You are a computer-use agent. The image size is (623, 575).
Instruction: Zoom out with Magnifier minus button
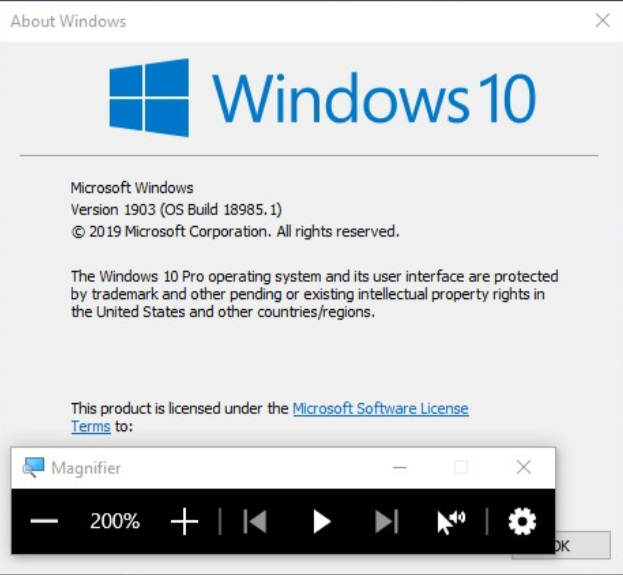[x=44, y=521]
